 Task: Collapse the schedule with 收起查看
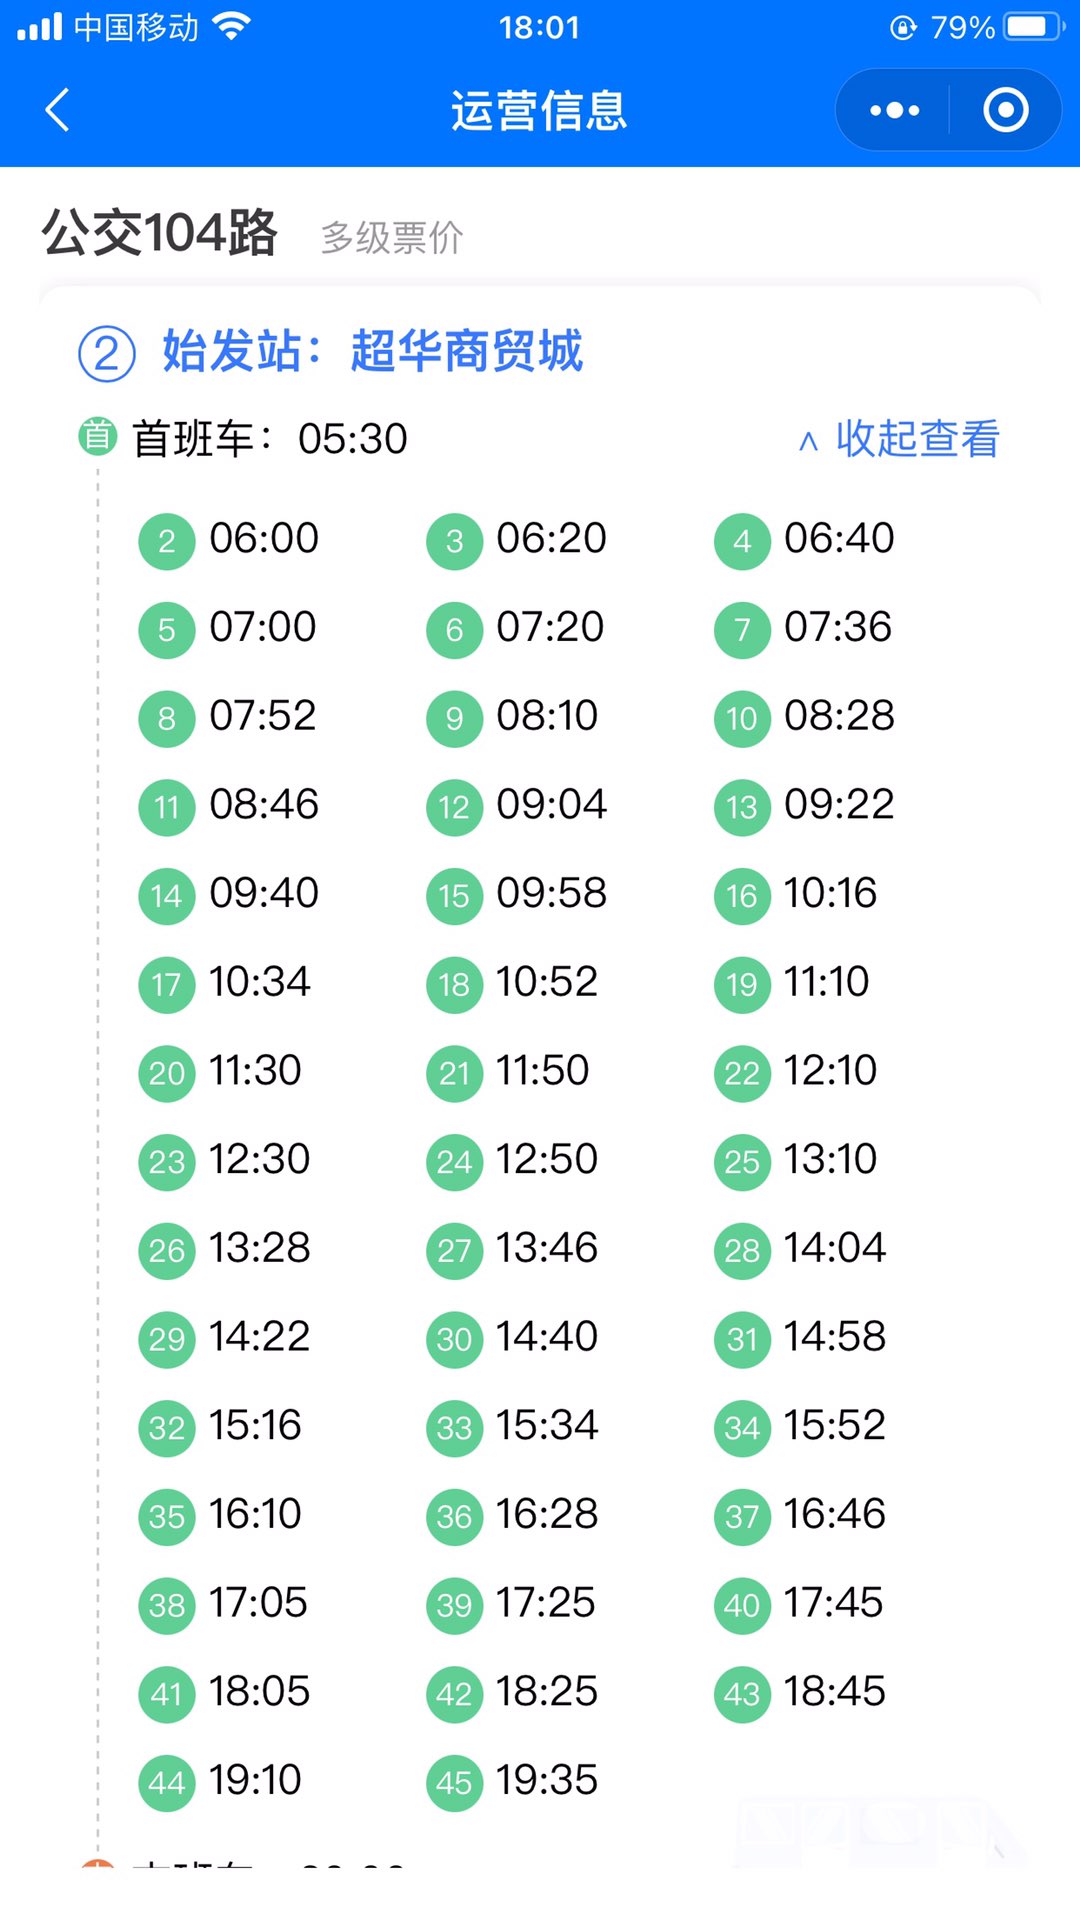(x=916, y=439)
